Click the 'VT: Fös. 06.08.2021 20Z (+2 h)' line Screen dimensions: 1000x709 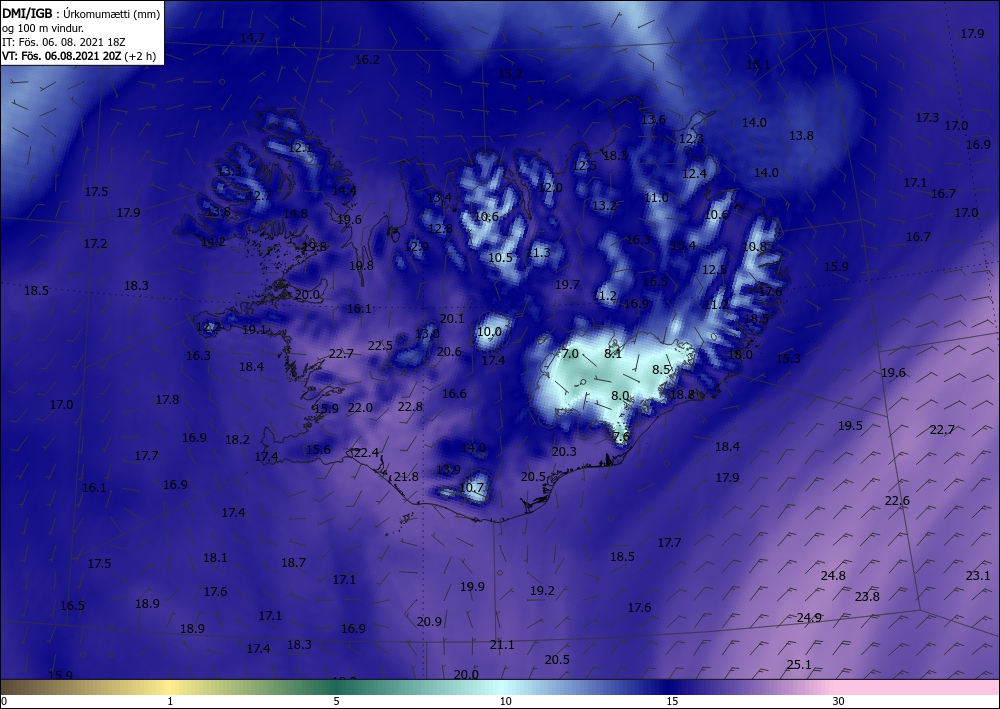tap(78, 55)
